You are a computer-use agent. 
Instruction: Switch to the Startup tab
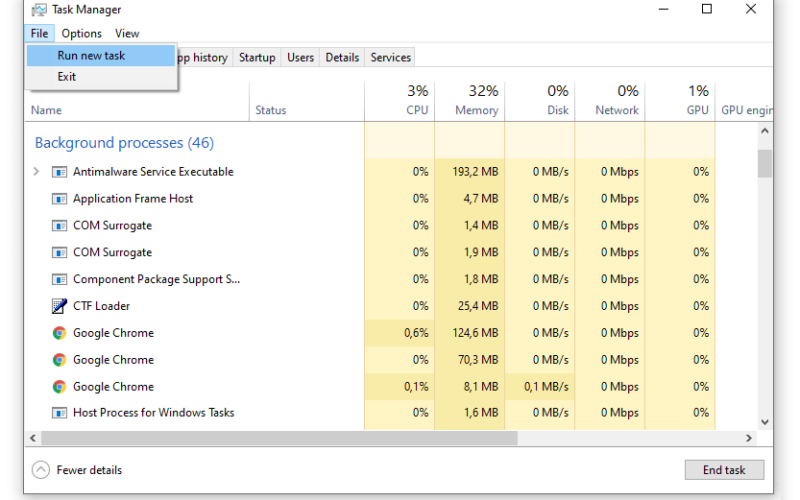coord(257,57)
